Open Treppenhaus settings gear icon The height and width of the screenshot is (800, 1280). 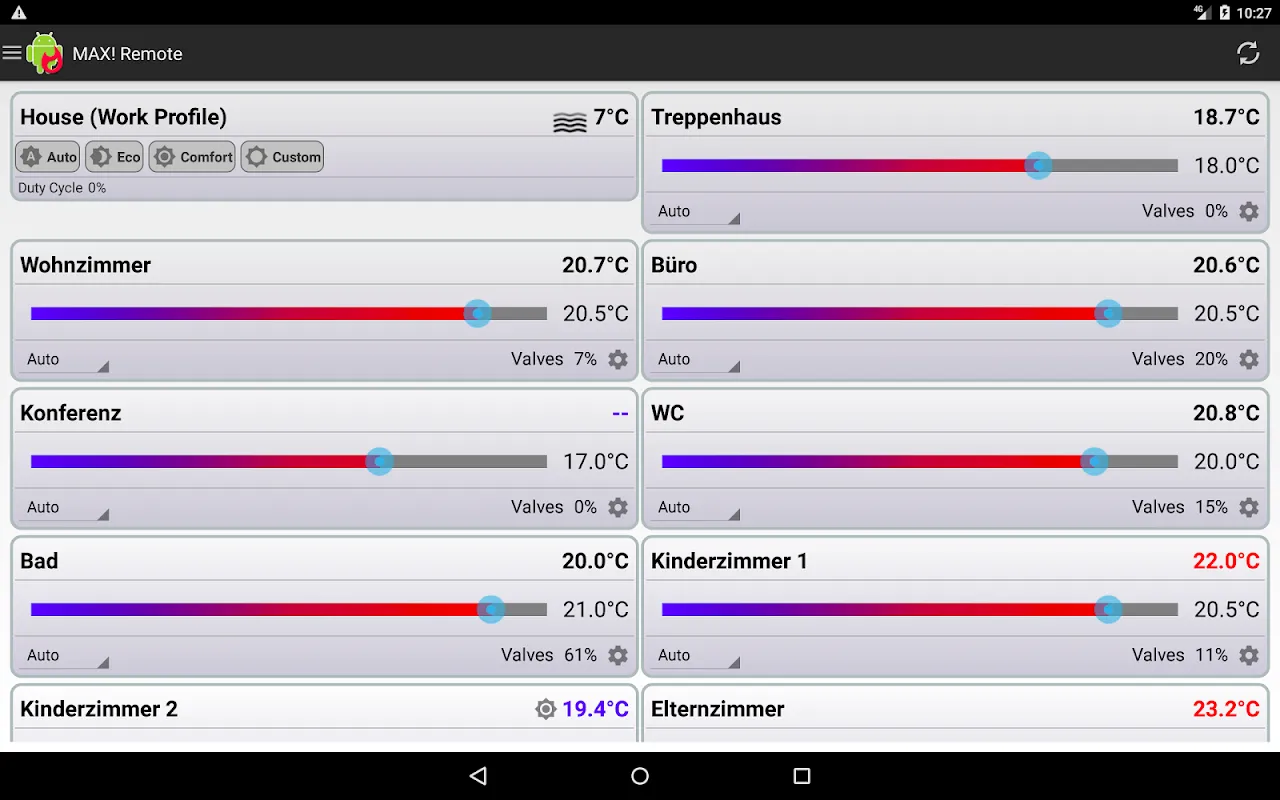coord(1249,211)
